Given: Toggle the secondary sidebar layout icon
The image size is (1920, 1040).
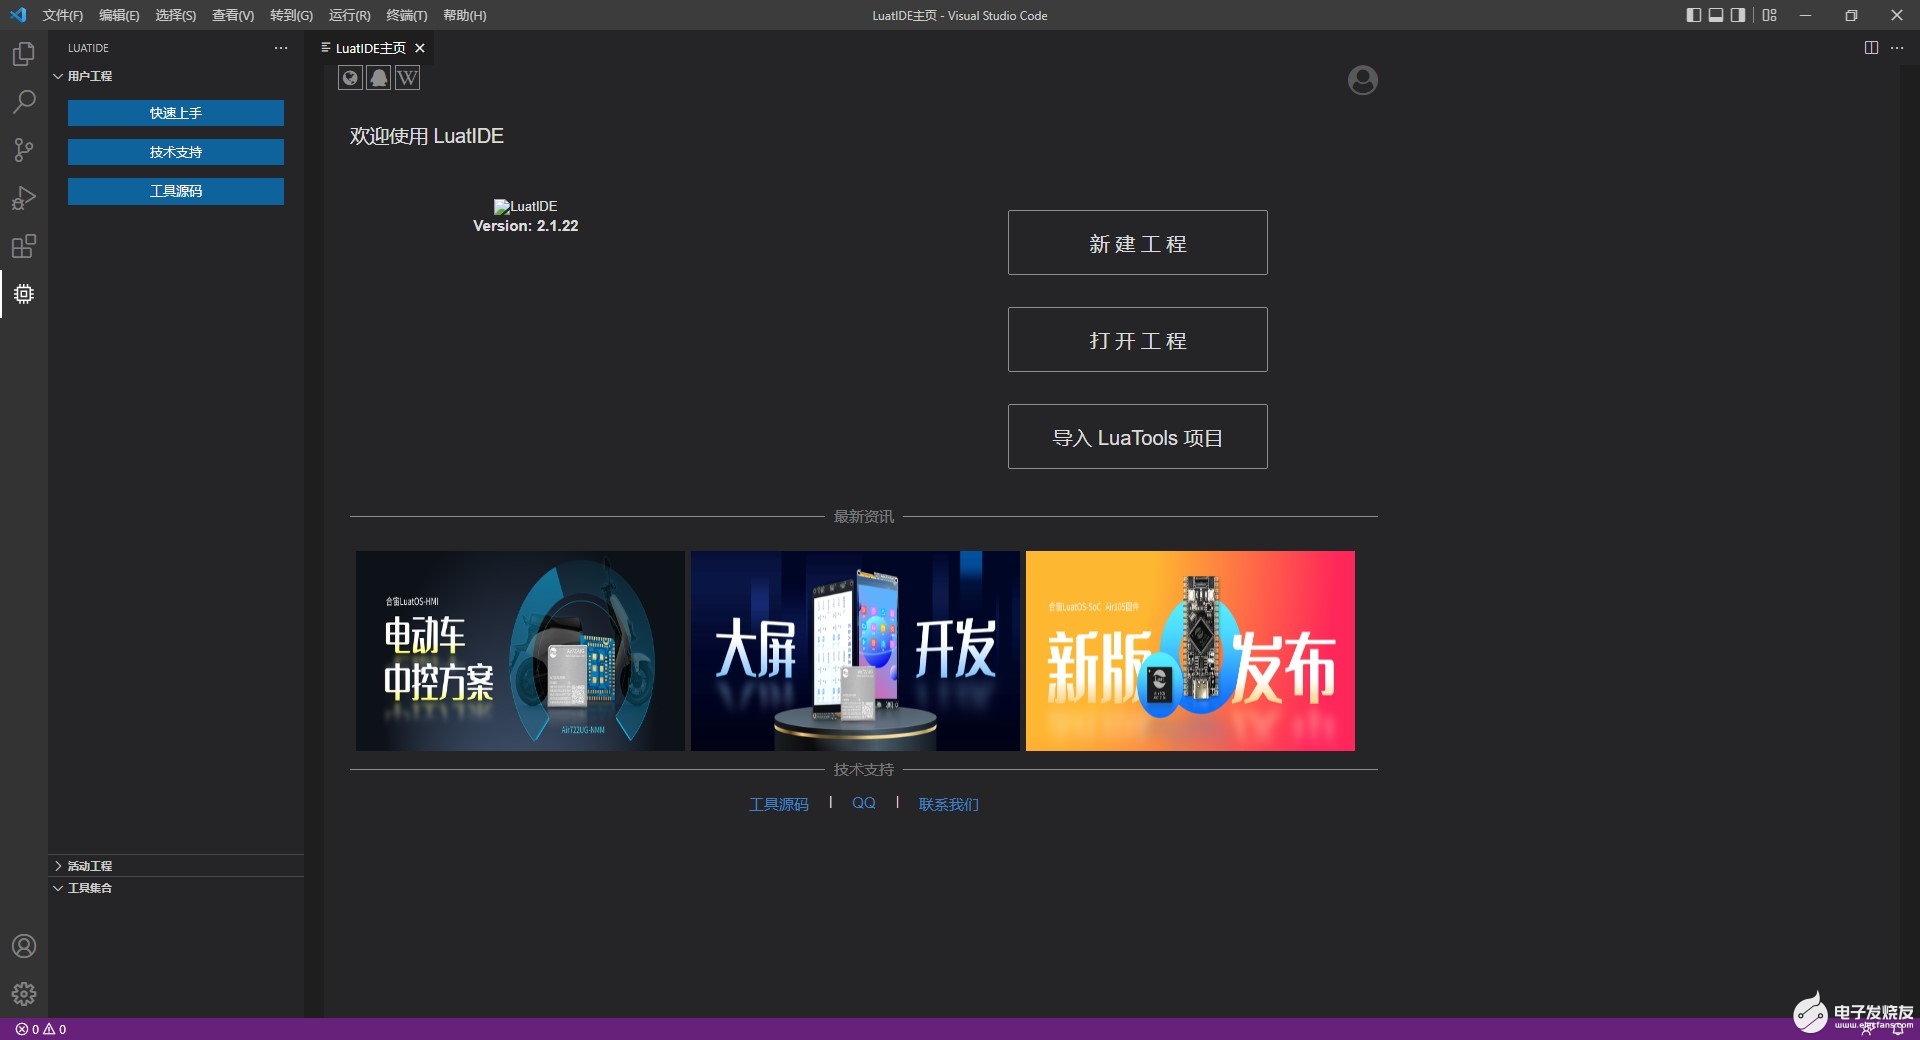Looking at the screenshot, I should [x=1739, y=15].
